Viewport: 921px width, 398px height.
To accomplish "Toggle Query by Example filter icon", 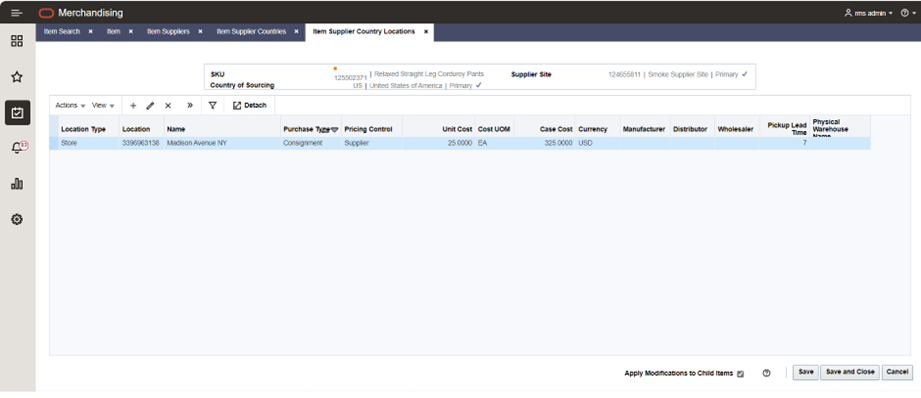I will click(213, 106).
